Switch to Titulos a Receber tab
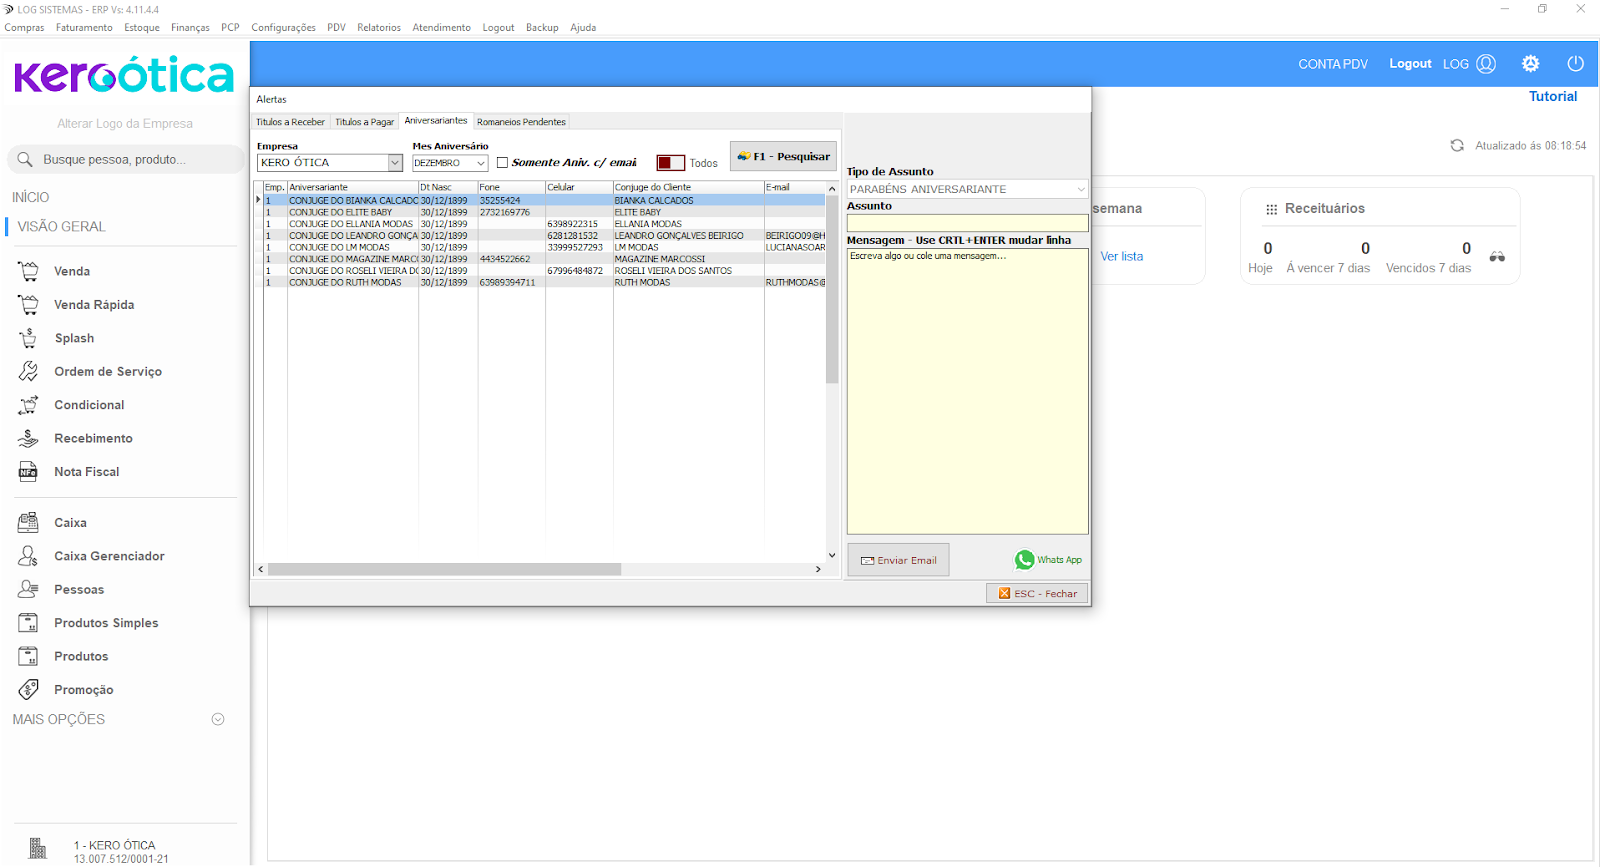Image resolution: width=1600 pixels, height=867 pixels. coord(290,122)
